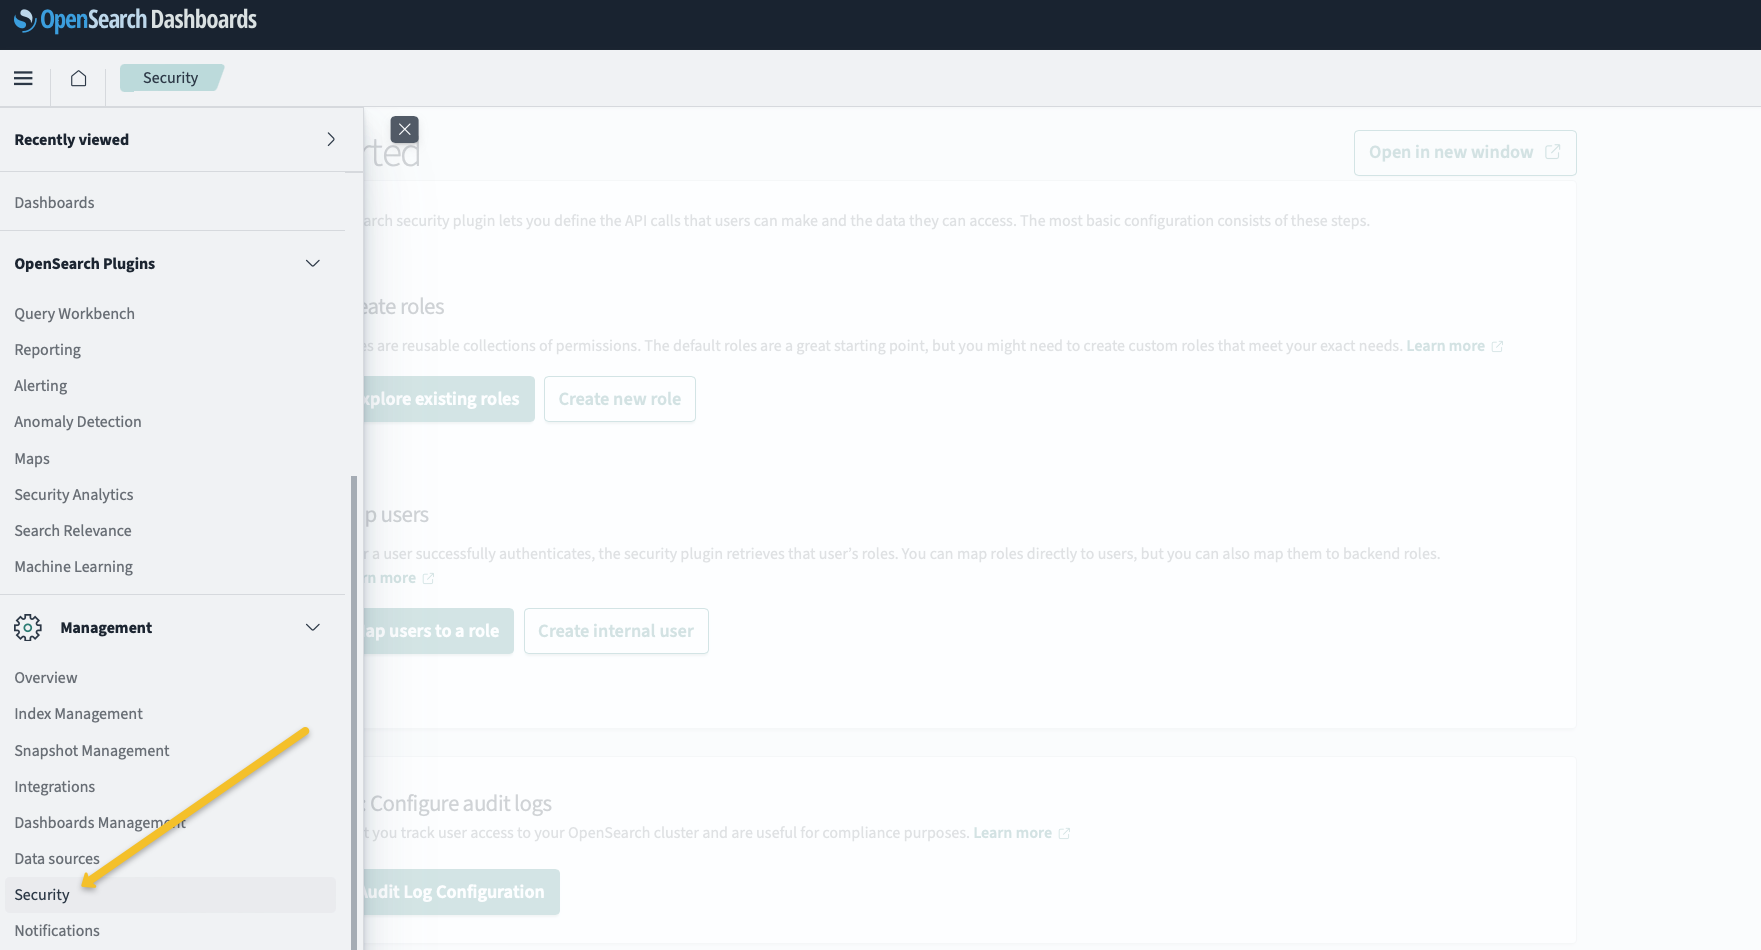Open Anomaly Detection
This screenshot has height=950, width=1761.
78,421
